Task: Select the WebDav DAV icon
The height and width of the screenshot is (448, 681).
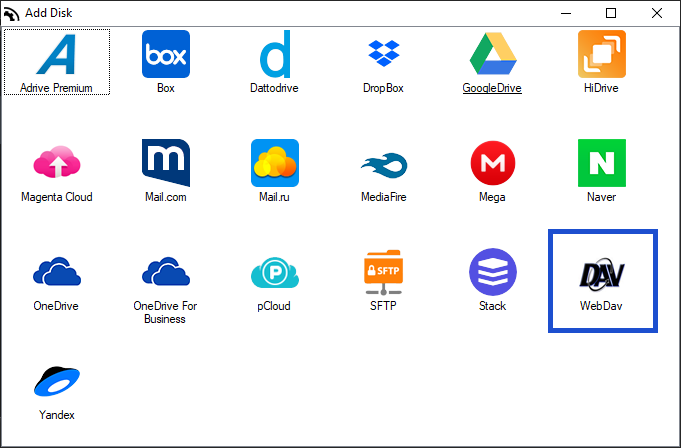Action: [602, 273]
